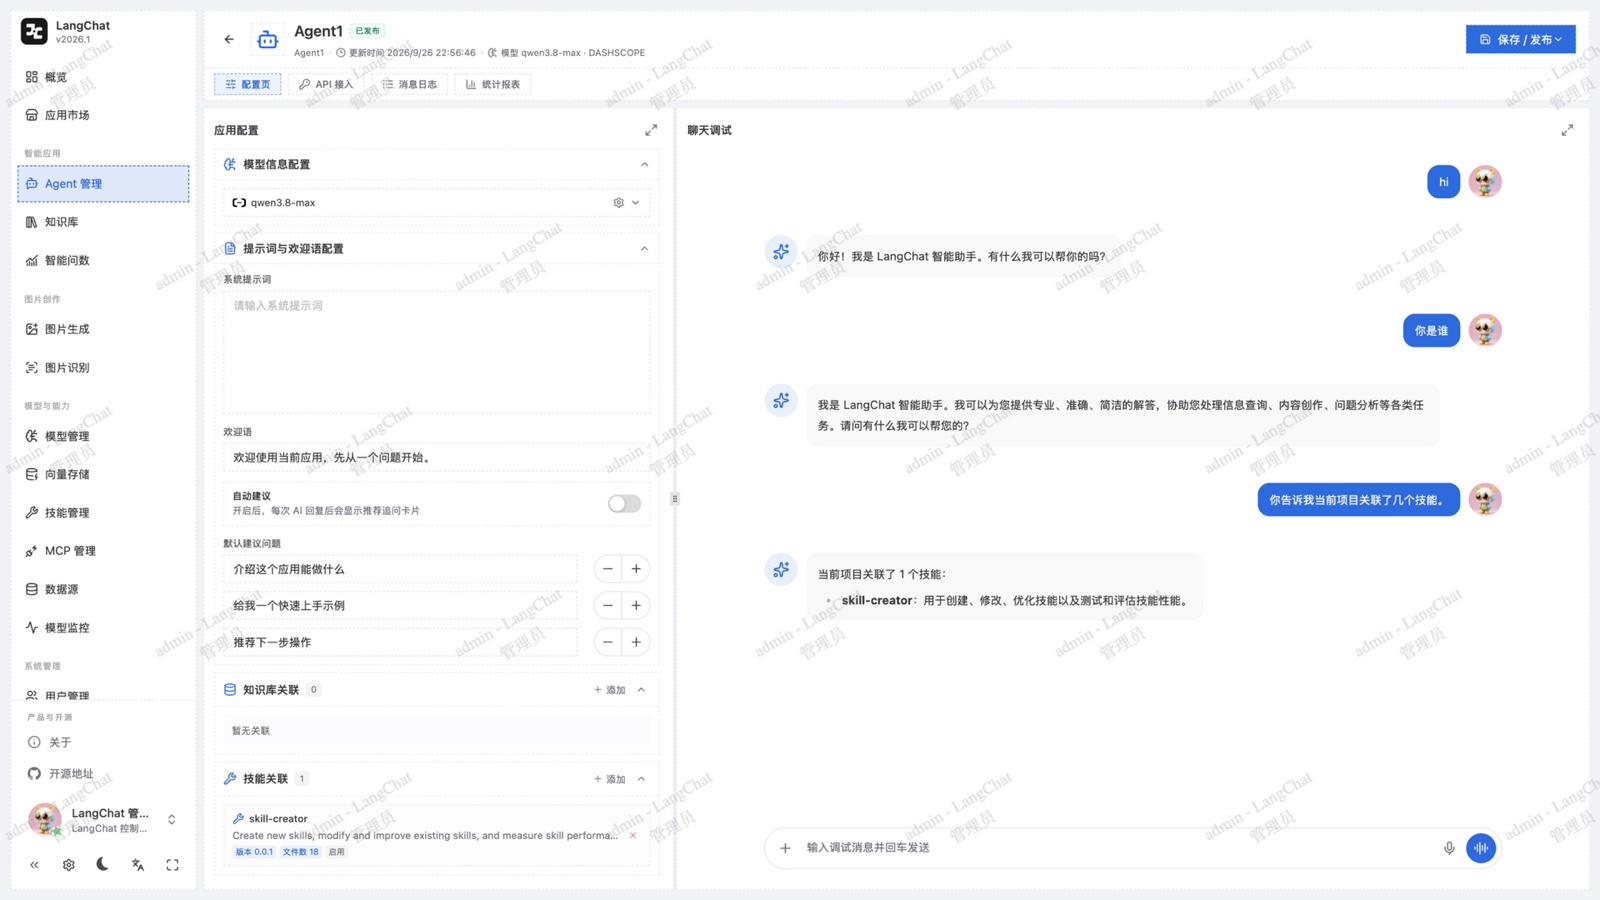This screenshot has width=1600, height=900.
Task: Add a knowledge base via 添加 in 知识库关联
Action: click(x=609, y=690)
